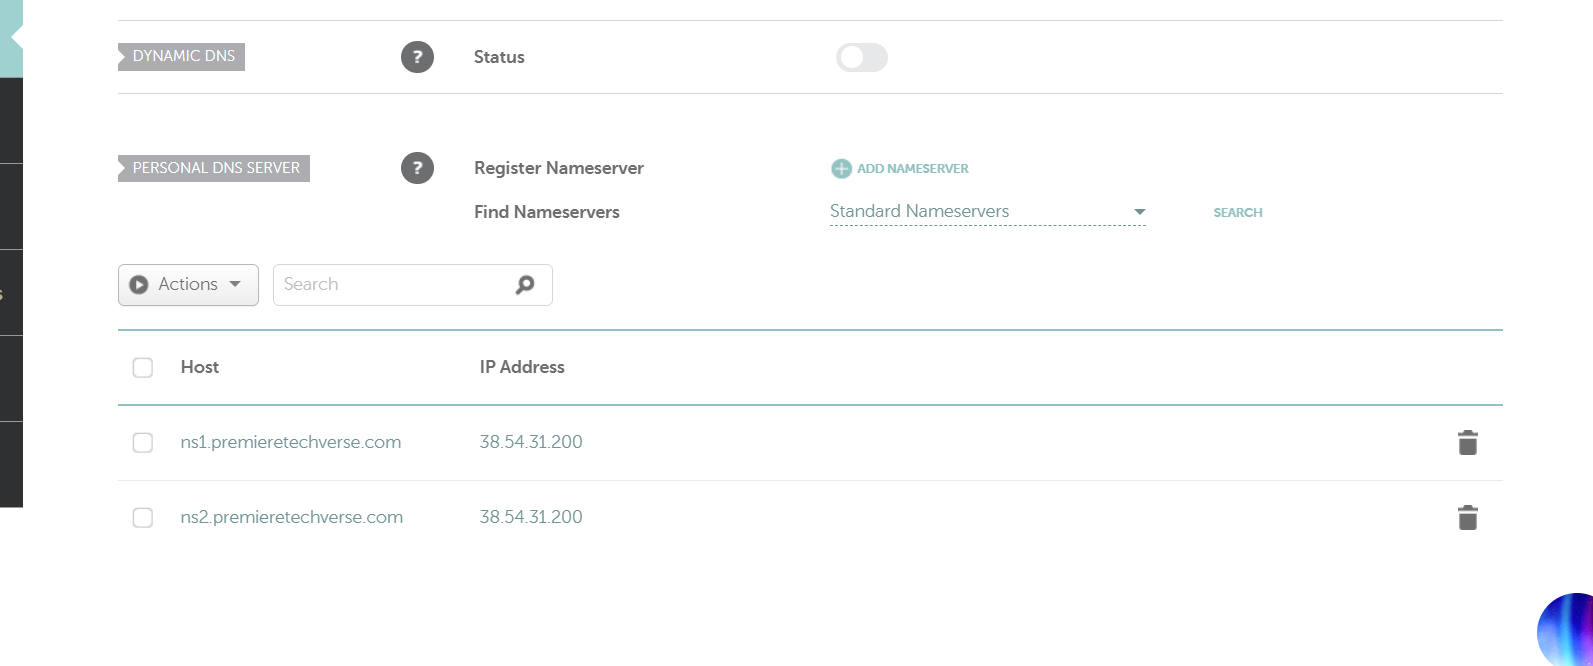Toggle the Dynamic DNS status switch

861,57
